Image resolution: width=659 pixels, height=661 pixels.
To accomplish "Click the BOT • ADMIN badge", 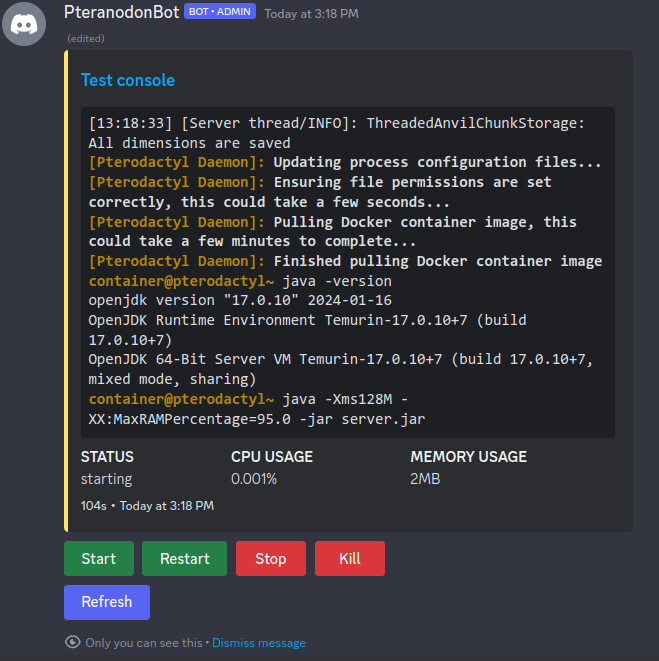I will (220, 12).
